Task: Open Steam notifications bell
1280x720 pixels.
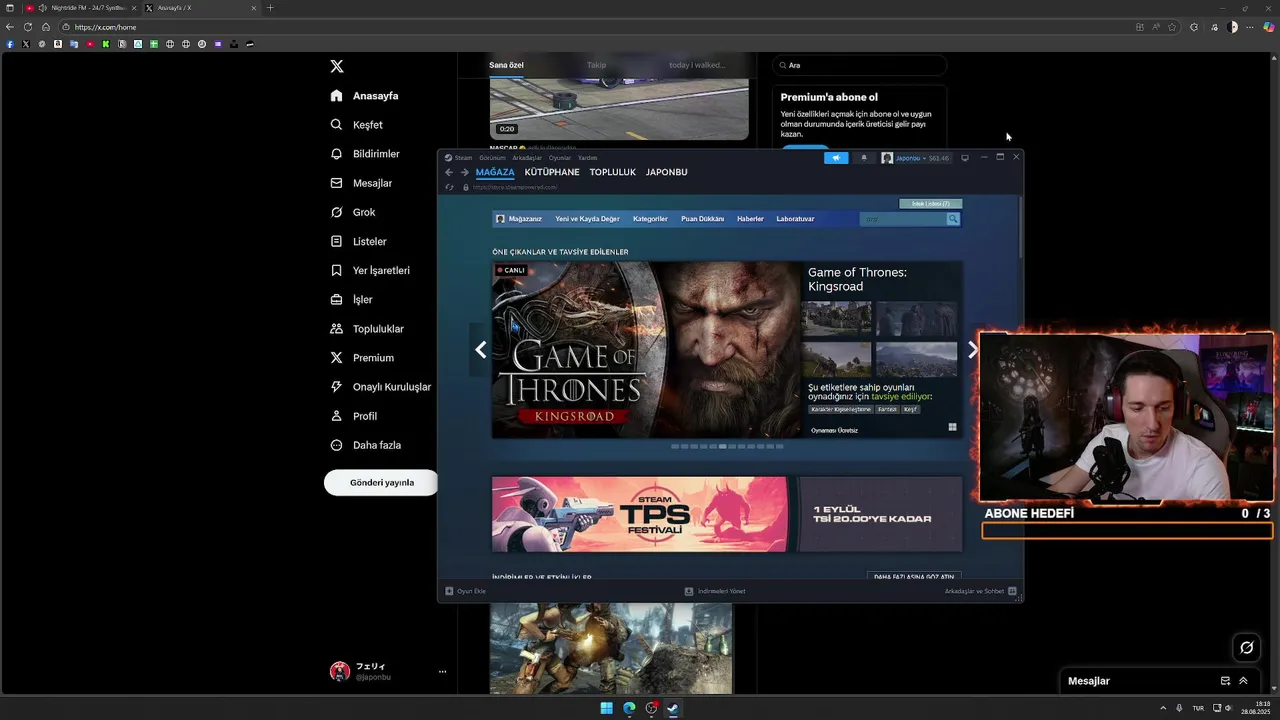Action: pyautogui.click(x=864, y=158)
